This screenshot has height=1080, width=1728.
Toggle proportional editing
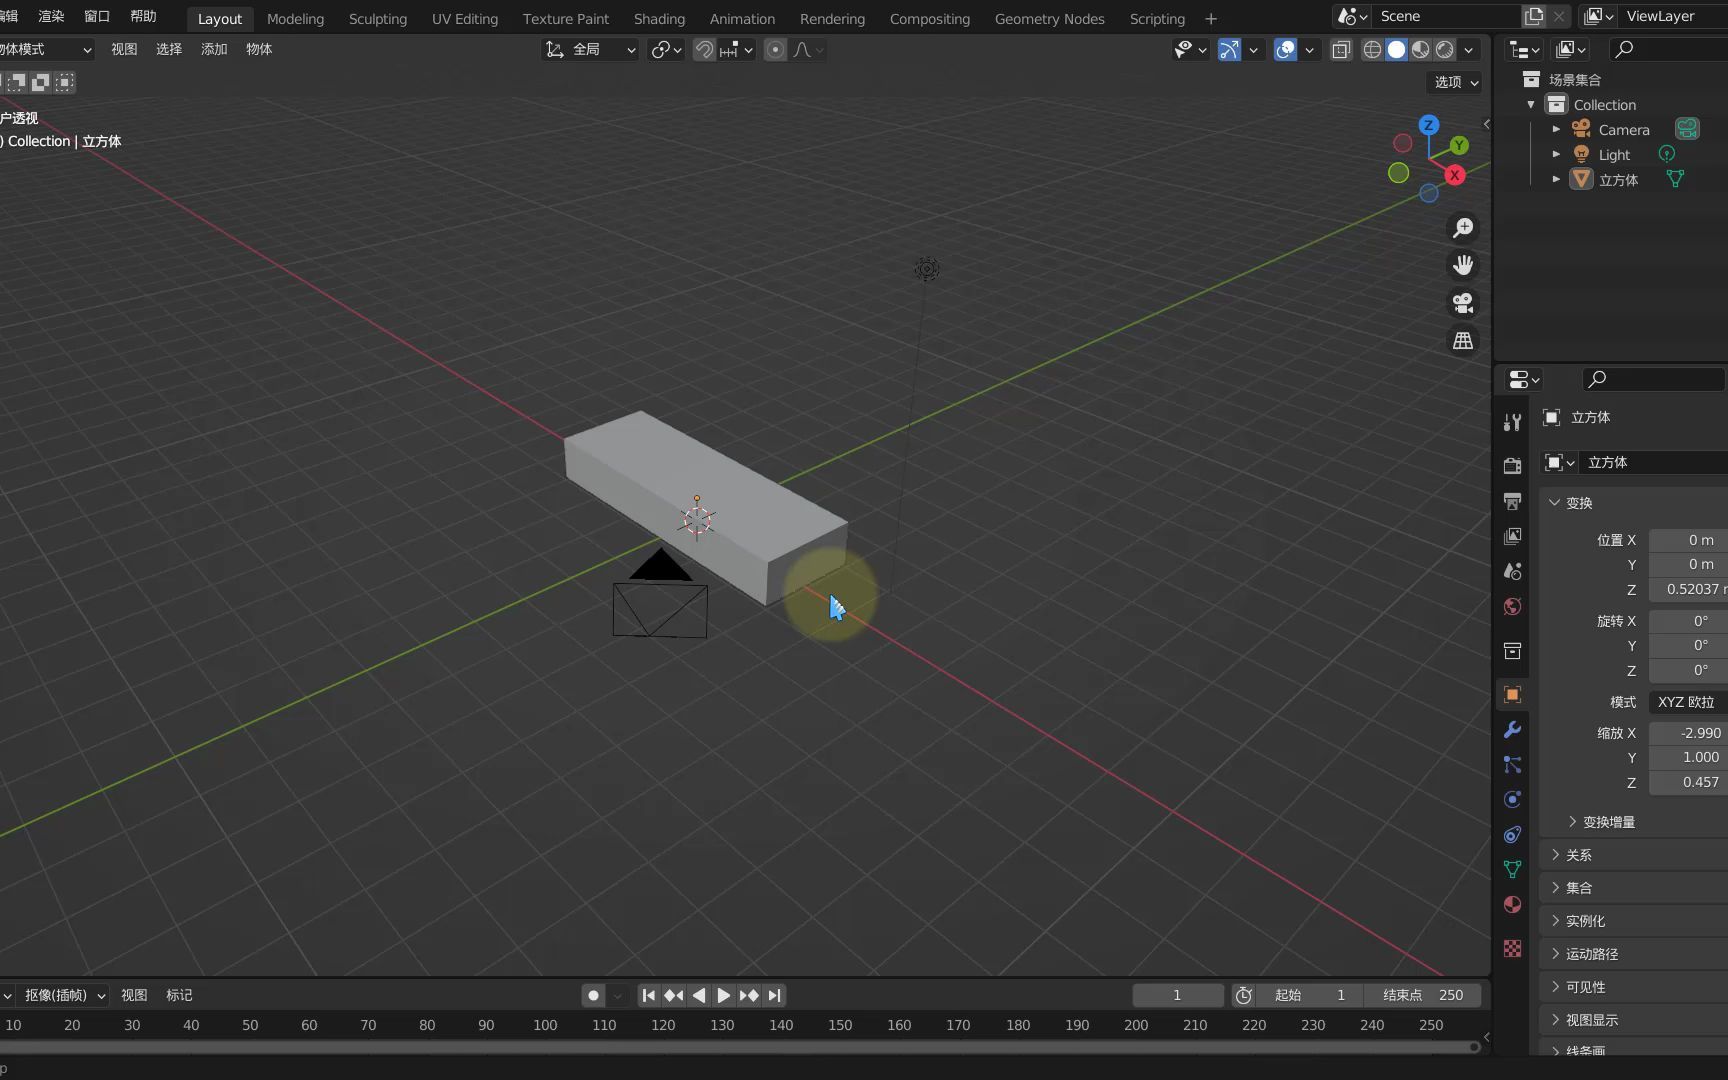tap(775, 49)
